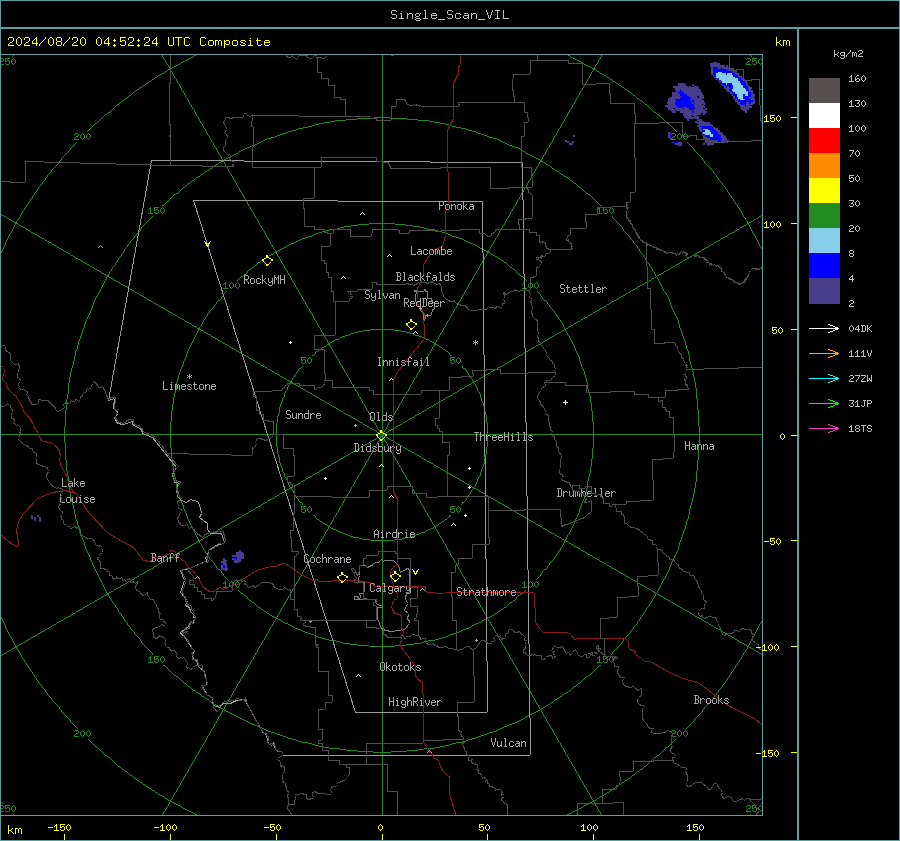900x841 pixels.
Task: Click the green 31JP arrow icon
Action: (x=824, y=404)
